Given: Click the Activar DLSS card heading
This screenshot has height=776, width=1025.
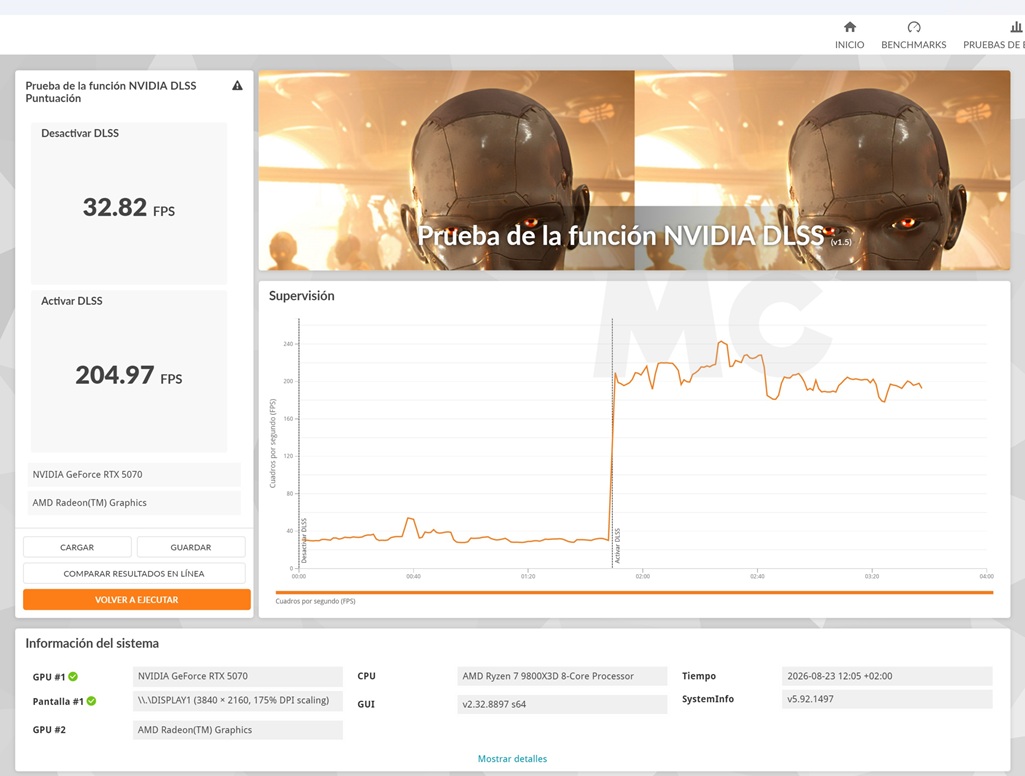Looking at the screenshot, I should 72,301.
